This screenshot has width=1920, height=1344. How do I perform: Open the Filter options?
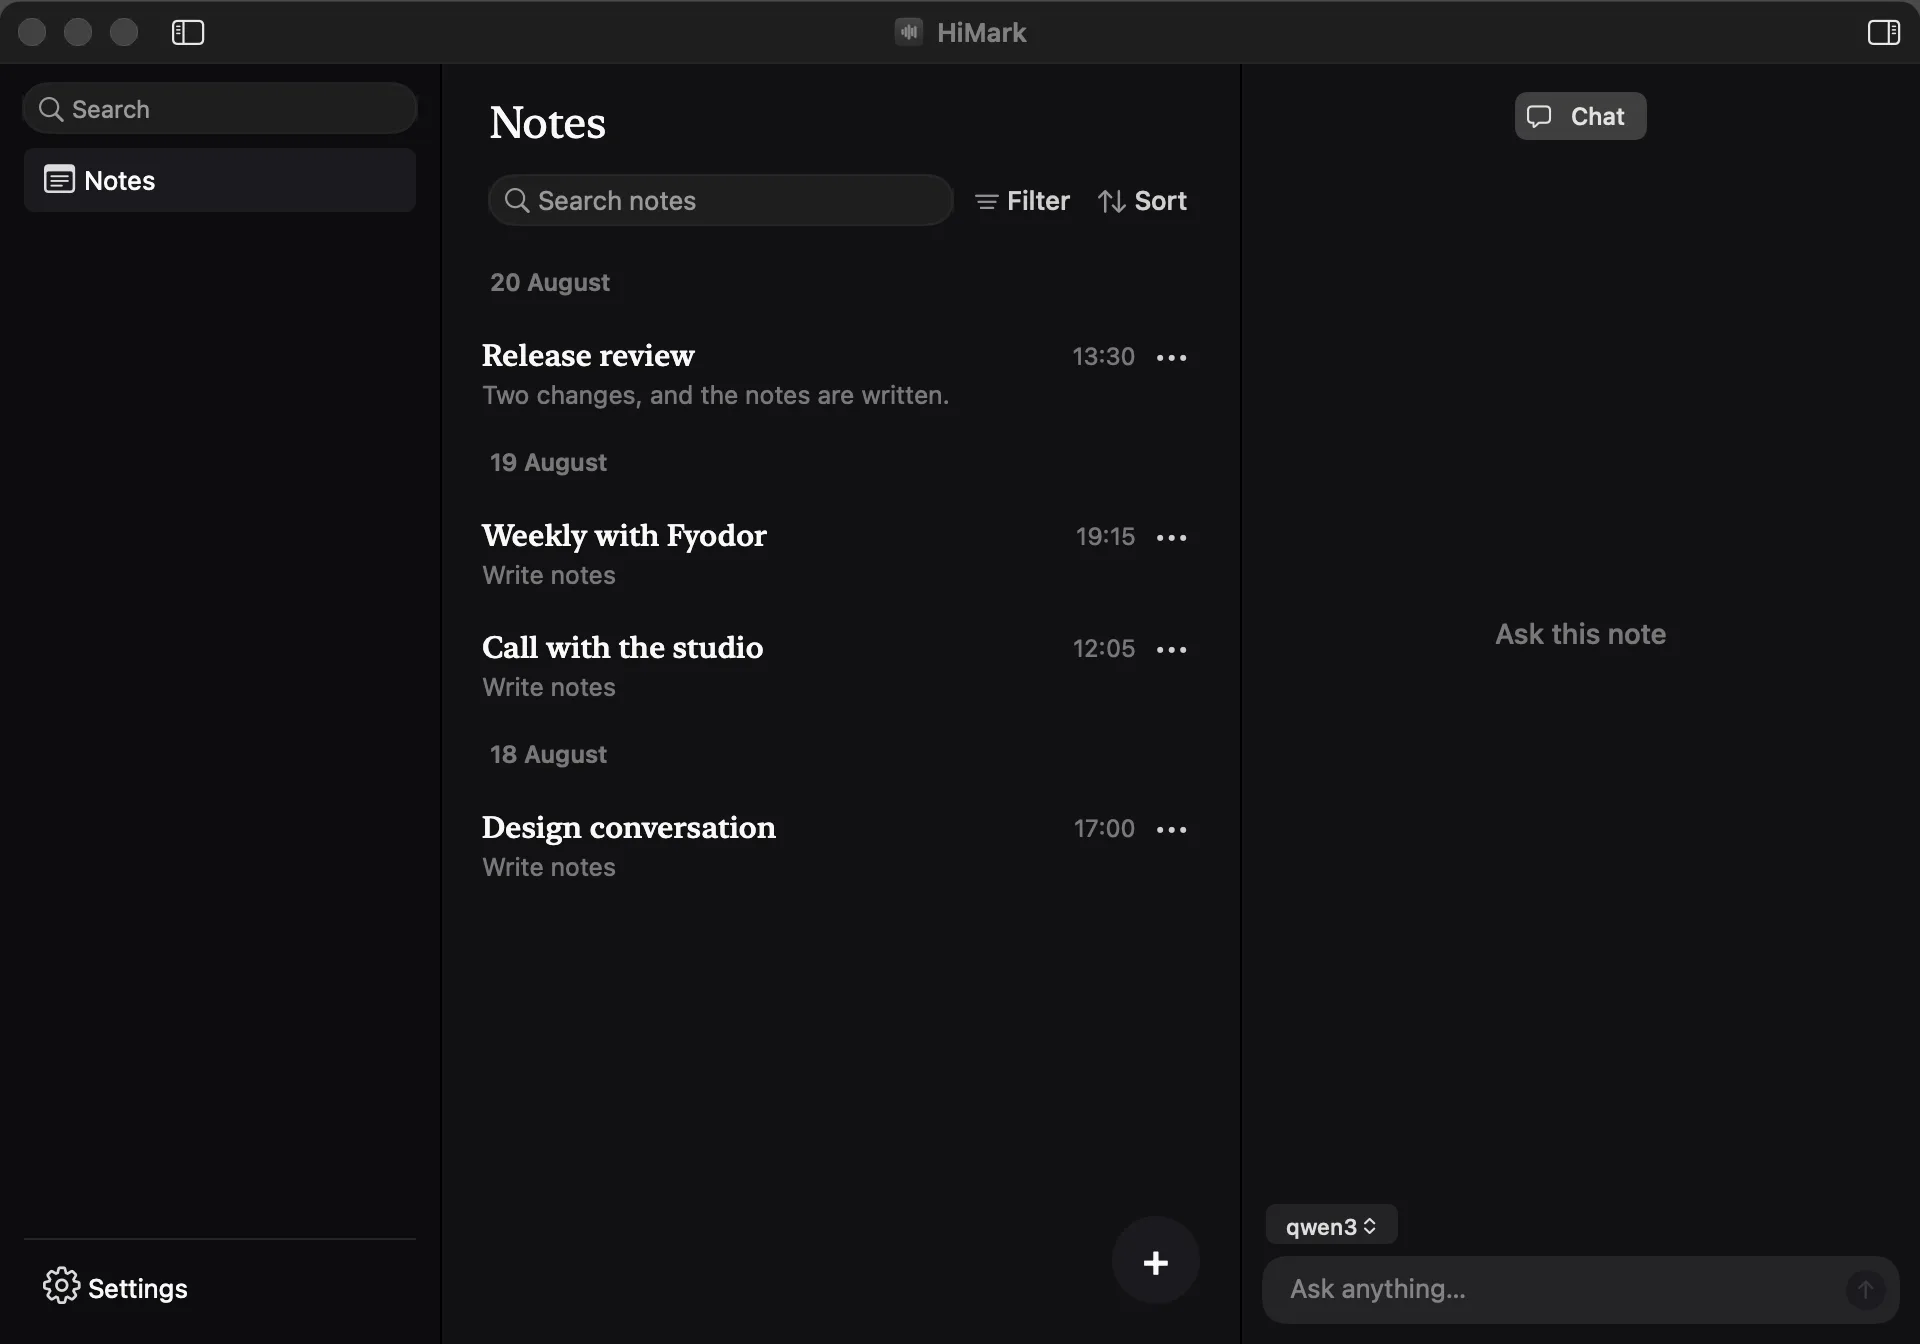click(x=1022, y=201)
